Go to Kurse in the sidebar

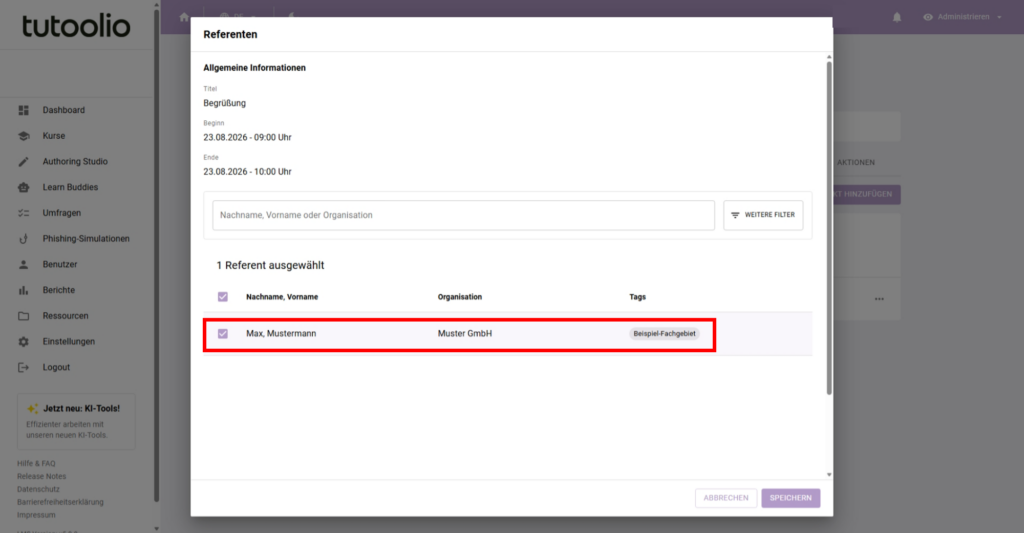(x=54, y=136)
